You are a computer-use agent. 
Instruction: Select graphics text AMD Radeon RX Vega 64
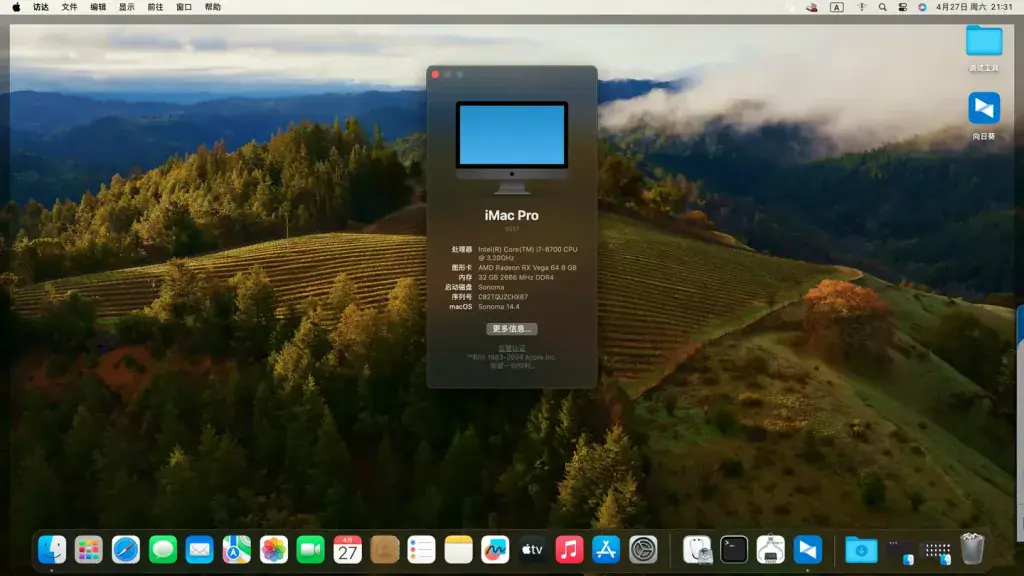527,268
